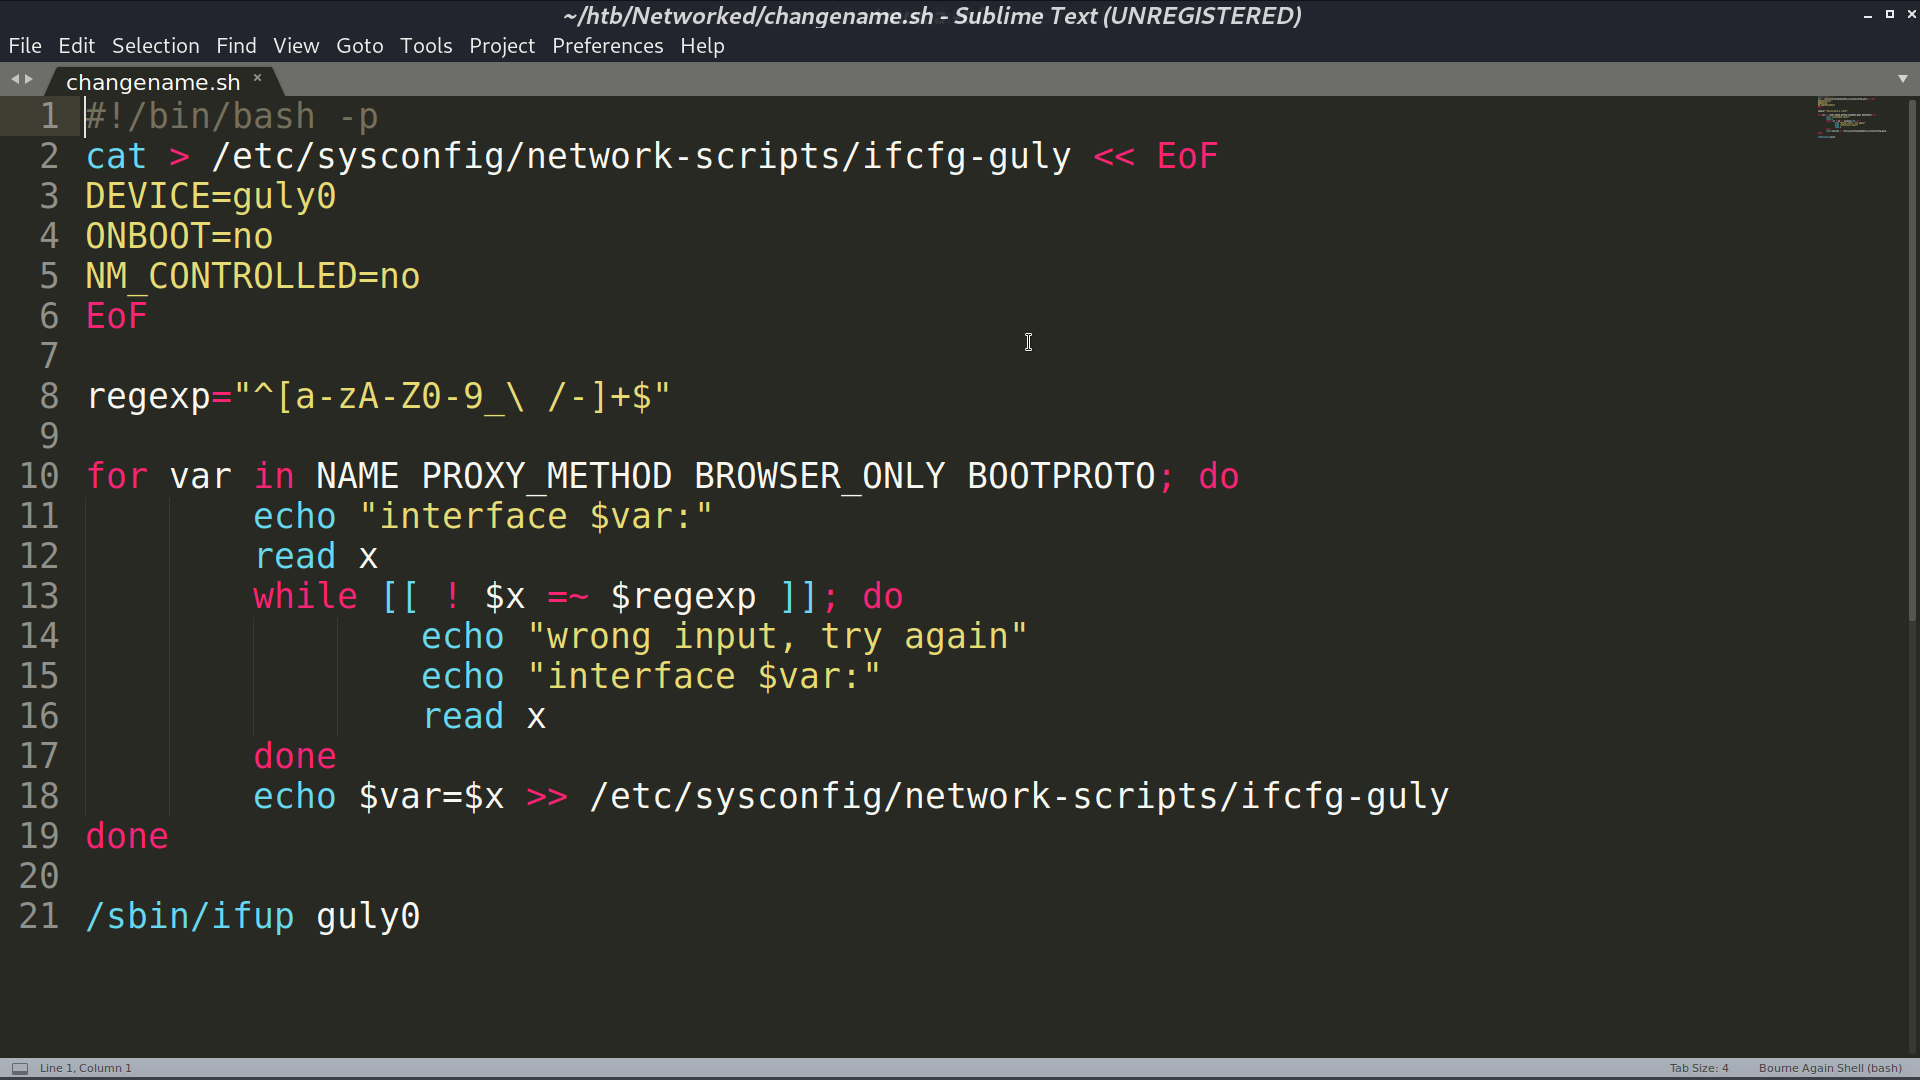Click the previous tab arrow

tap(15, 79)
